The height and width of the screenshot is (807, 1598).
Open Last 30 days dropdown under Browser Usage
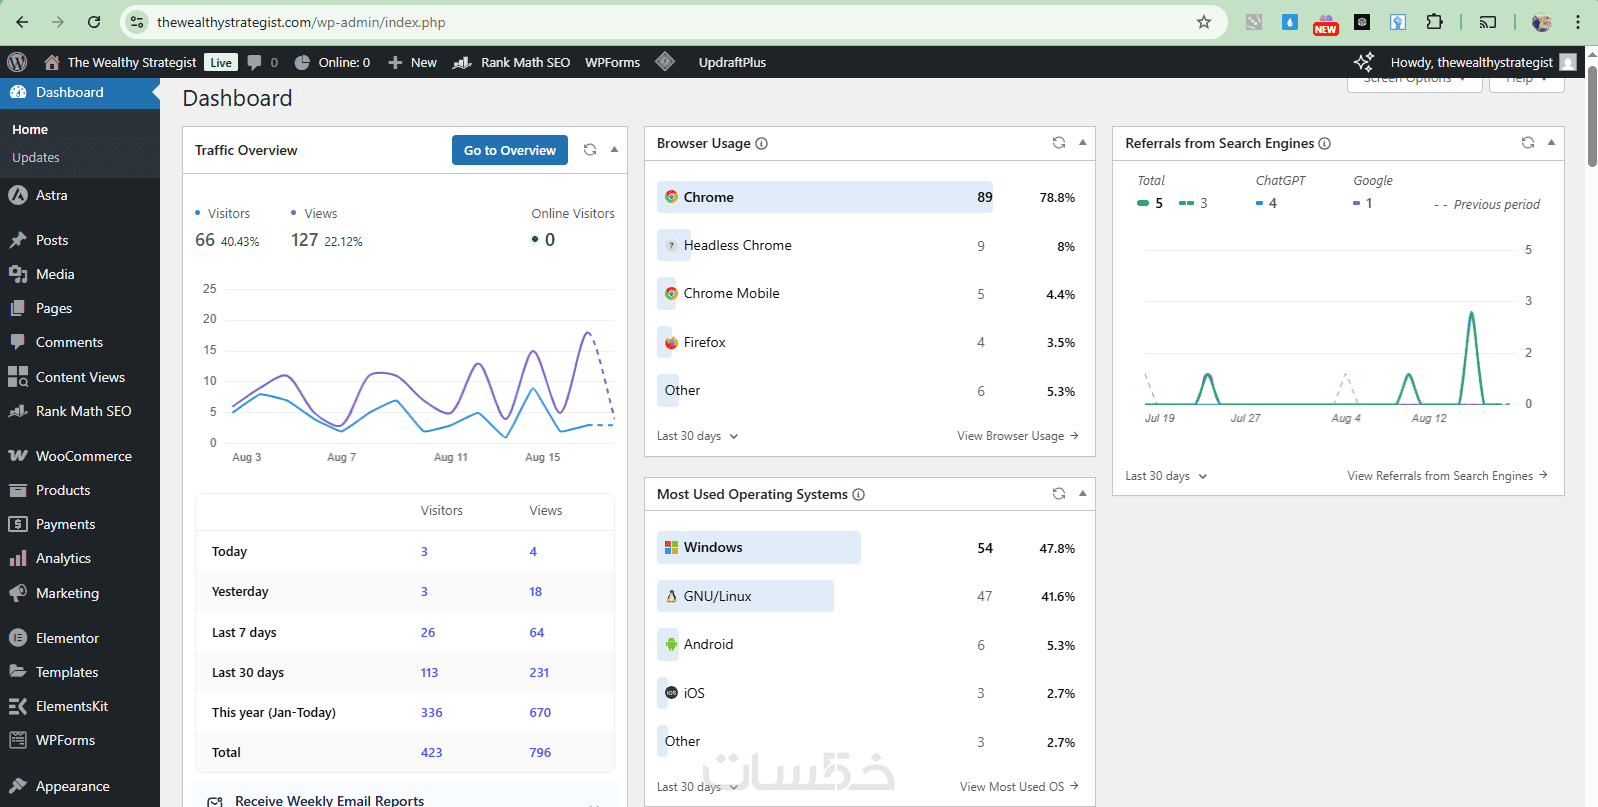[x=697, y=436]
